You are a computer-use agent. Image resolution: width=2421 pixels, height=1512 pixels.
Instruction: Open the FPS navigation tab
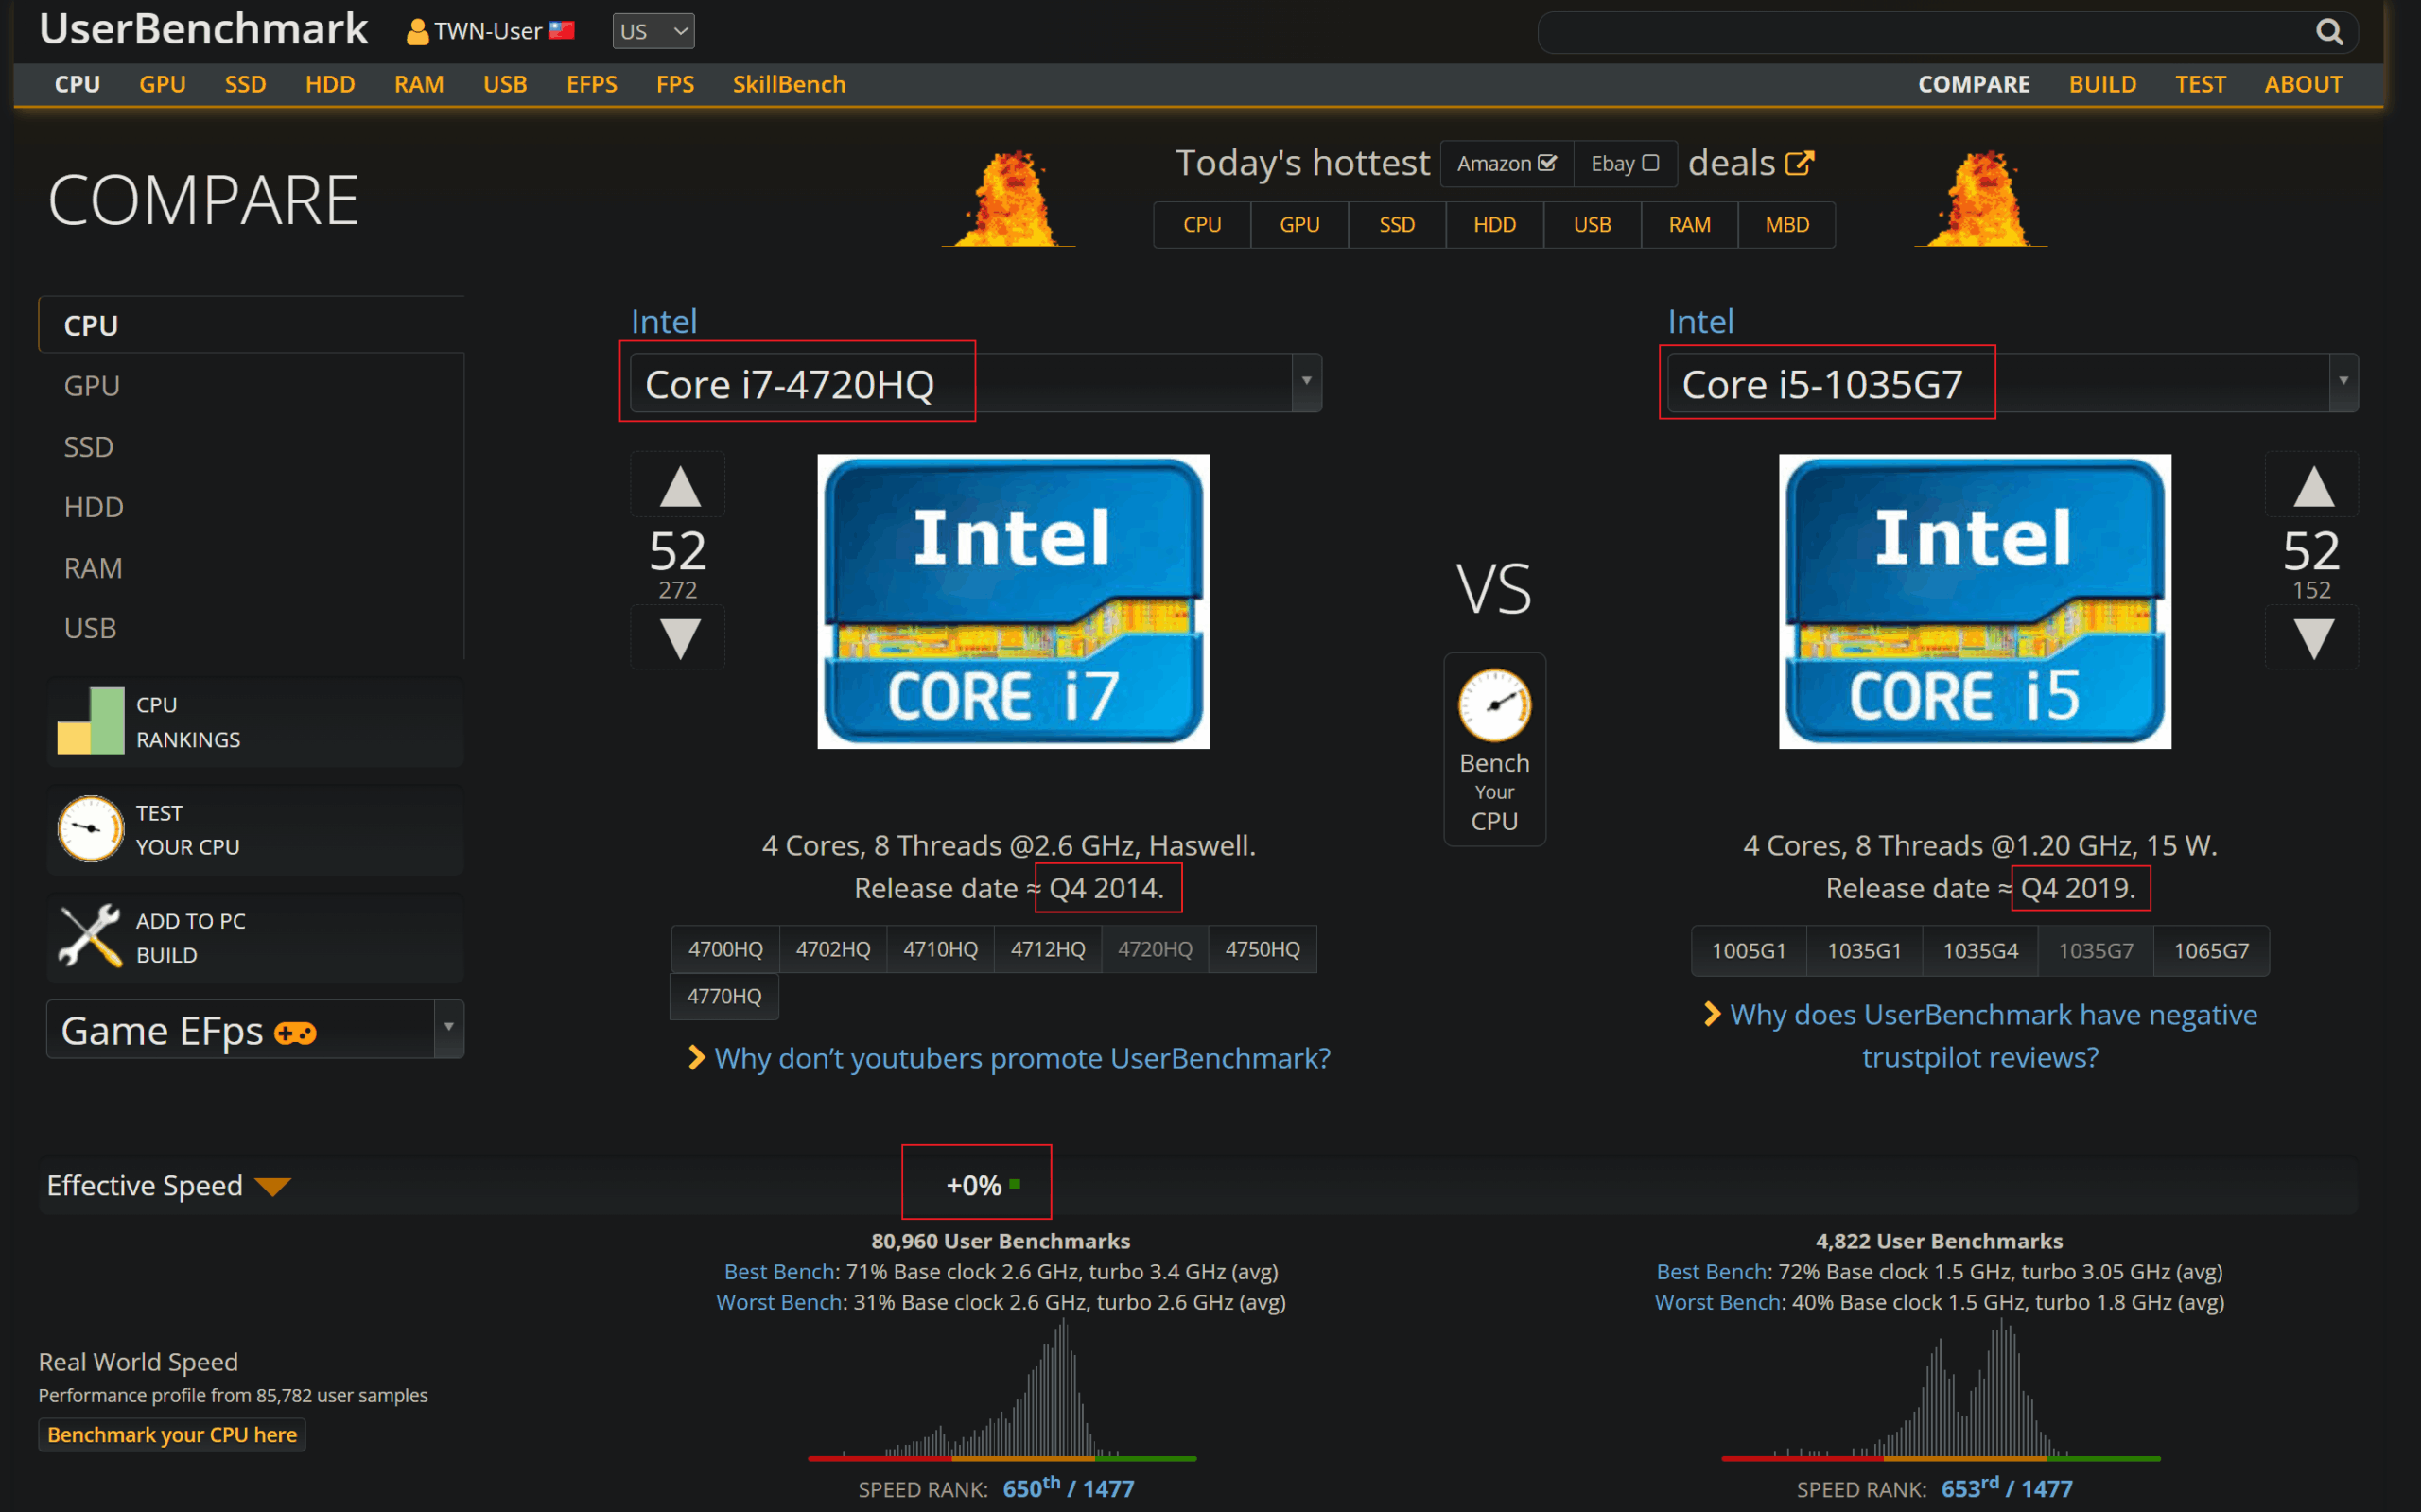pos(675,84)
